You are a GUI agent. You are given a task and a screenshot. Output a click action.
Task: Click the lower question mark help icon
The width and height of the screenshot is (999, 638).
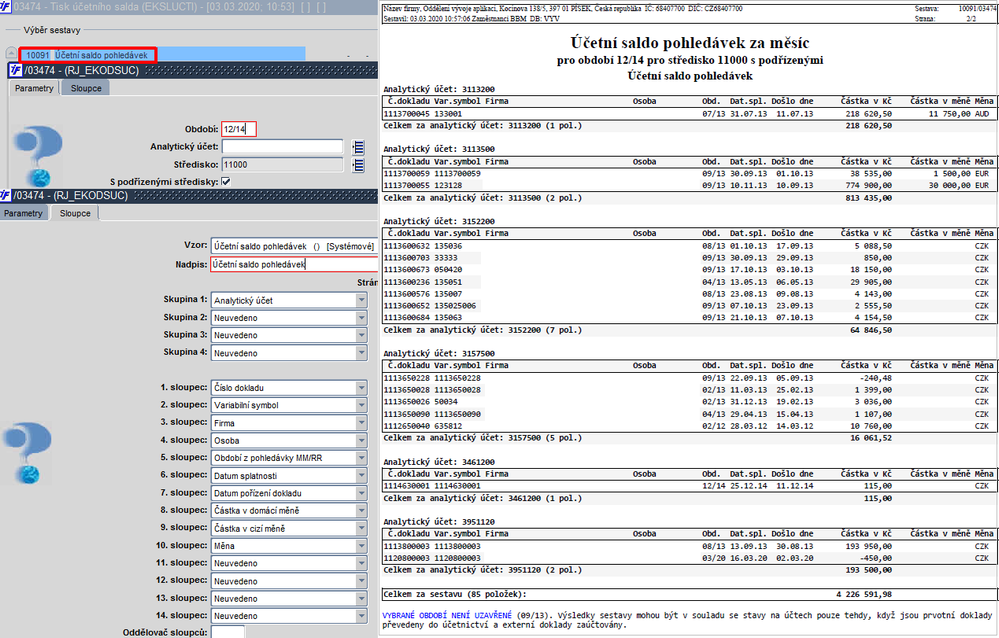click(27, 452)
